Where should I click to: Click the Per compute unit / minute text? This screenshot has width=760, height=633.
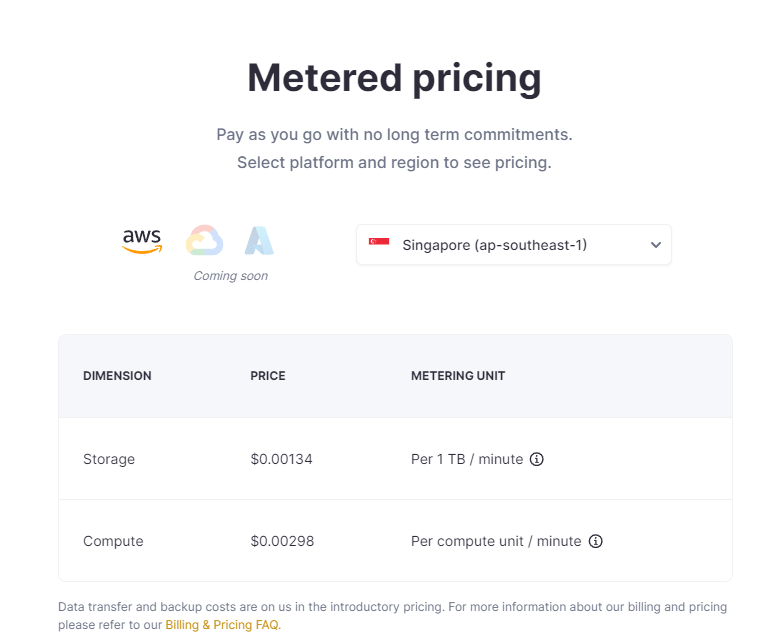pyautogui.click(x=496, y=541)
